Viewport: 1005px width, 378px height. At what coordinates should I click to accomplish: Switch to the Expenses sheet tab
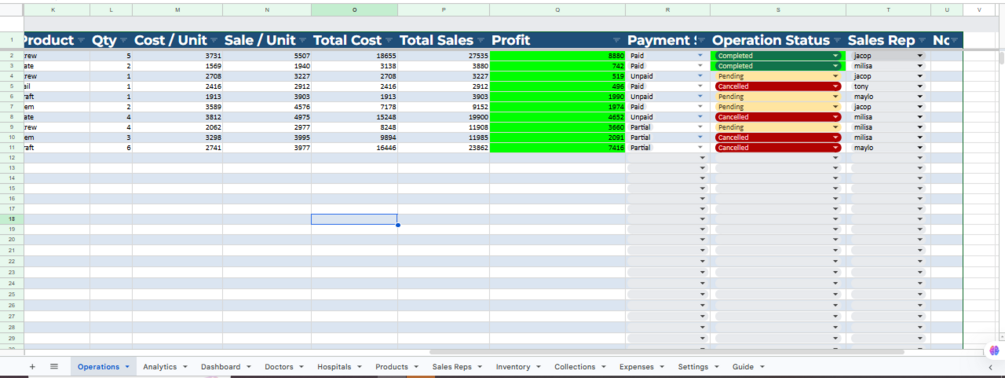click(x=636, y=367)
